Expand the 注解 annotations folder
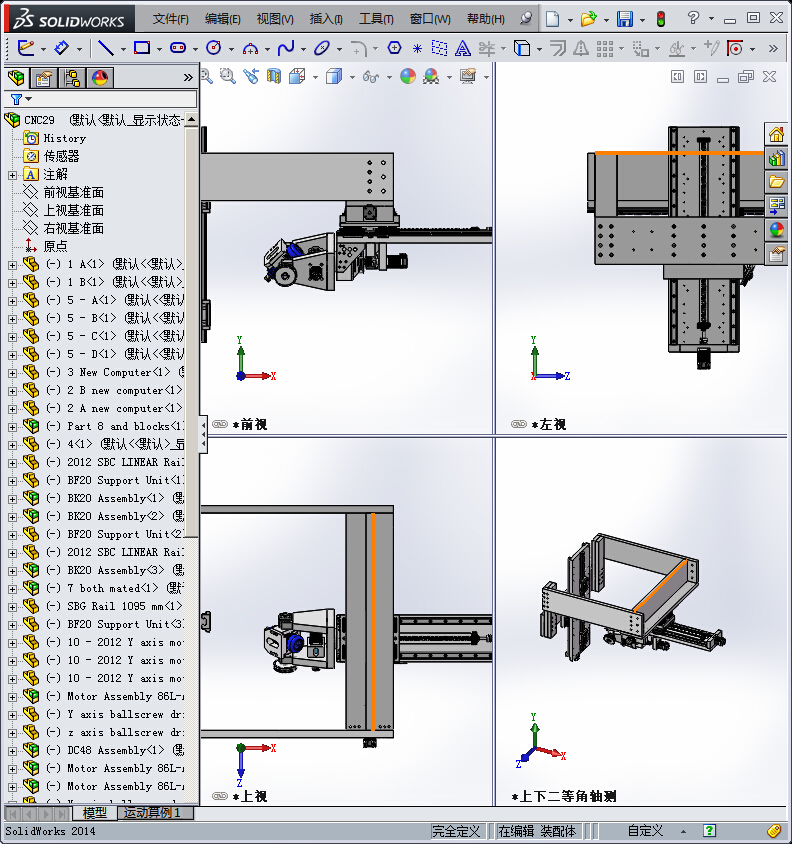Screen dimensions: 792x844 point(12,175)
